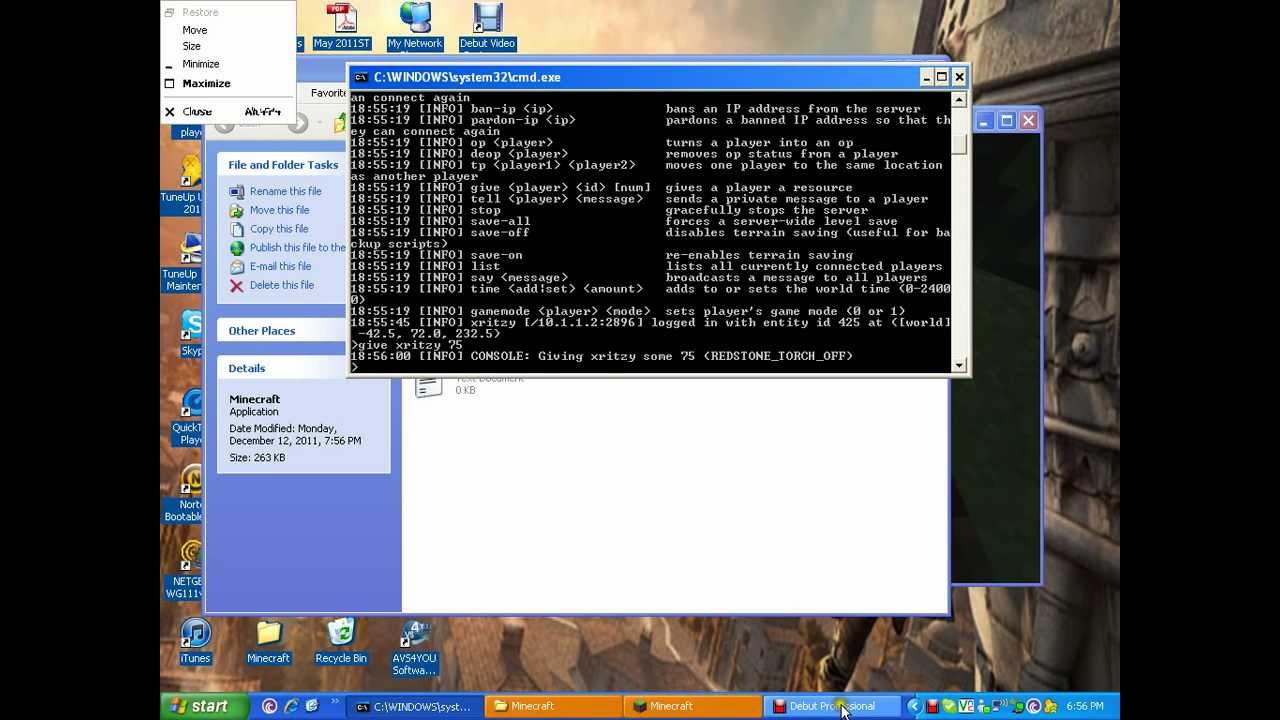The height and width of the screenshot is (720, 1280).
Task: Click the 'give xritzy 75' command line
Action: 407,345
